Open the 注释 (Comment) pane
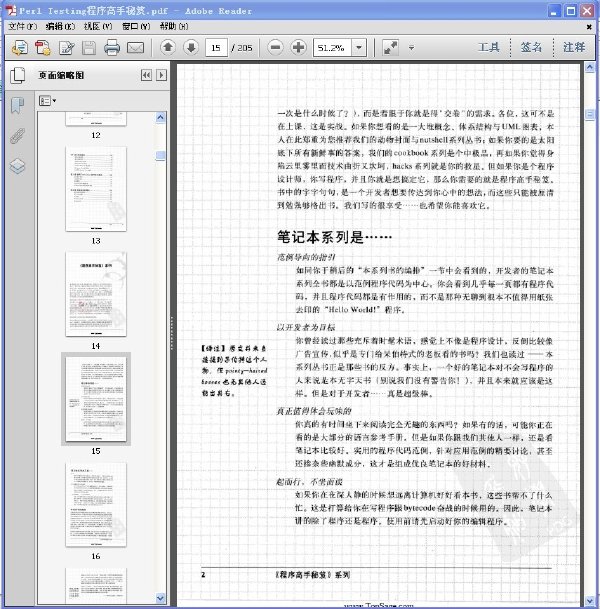600x609 pixels. point(574,47)
